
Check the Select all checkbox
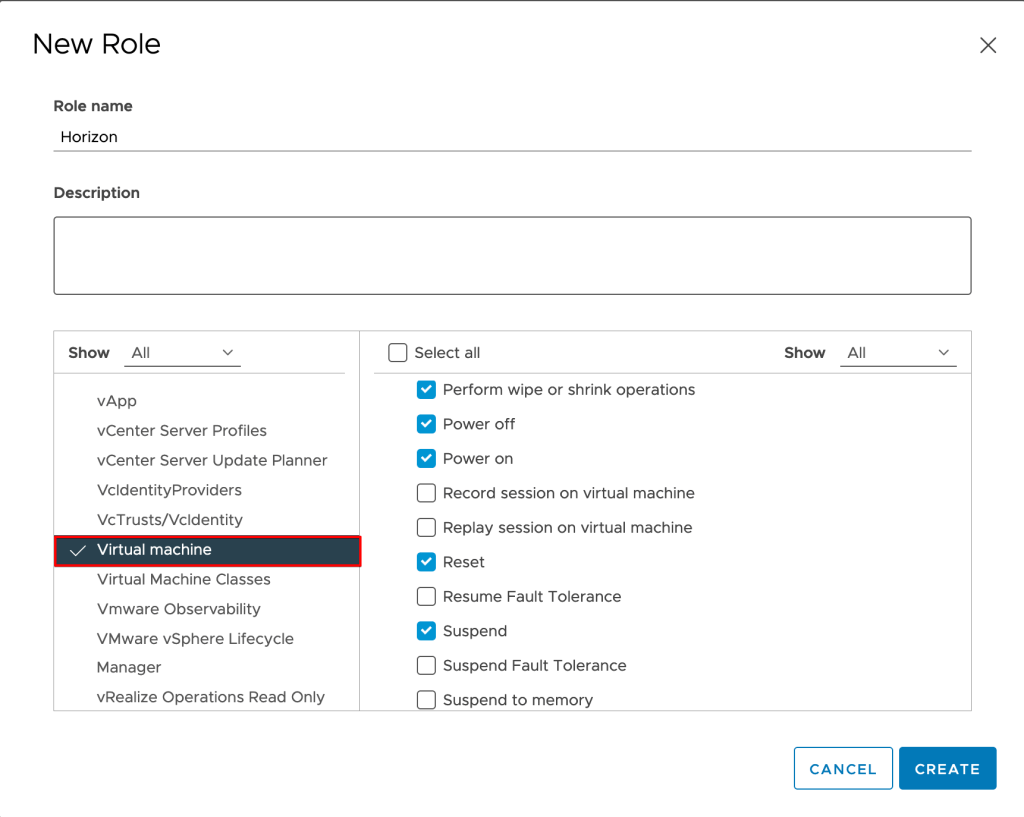pos(398,353)
